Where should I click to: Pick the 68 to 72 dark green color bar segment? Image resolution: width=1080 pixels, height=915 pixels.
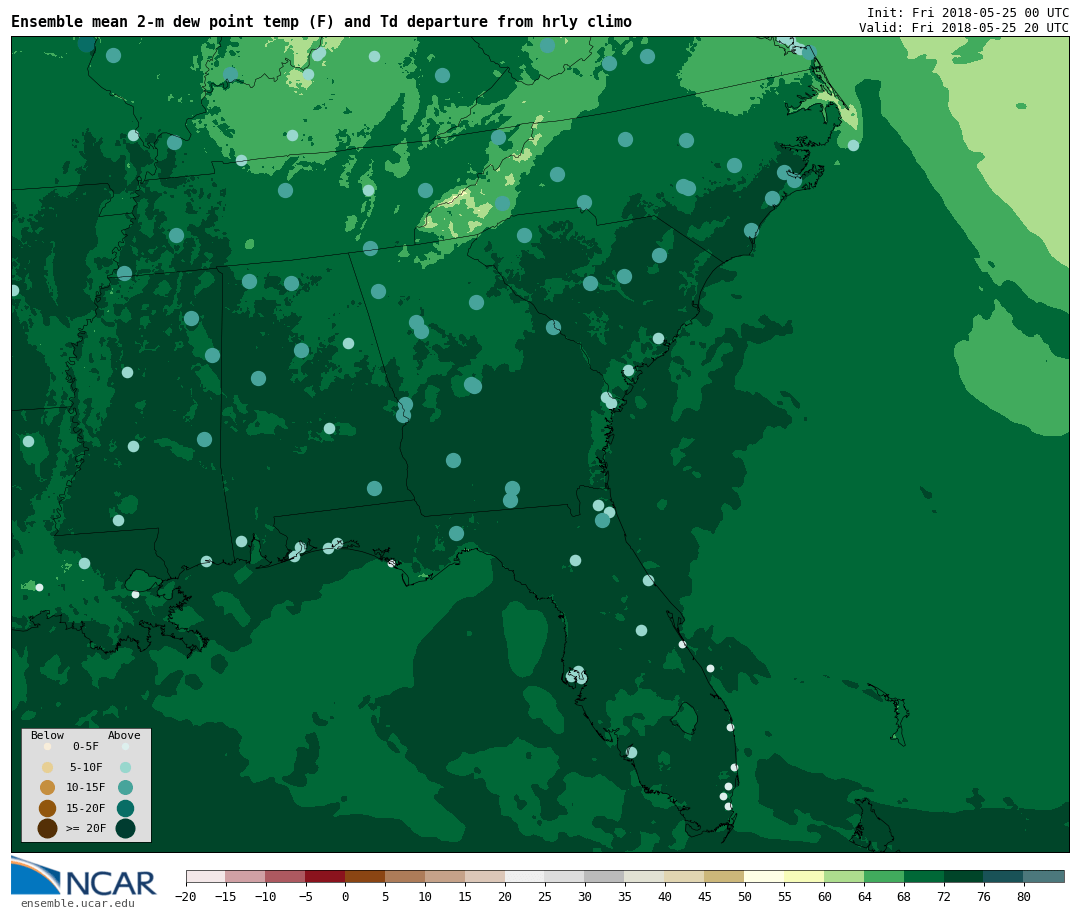[x=925, y=876]
